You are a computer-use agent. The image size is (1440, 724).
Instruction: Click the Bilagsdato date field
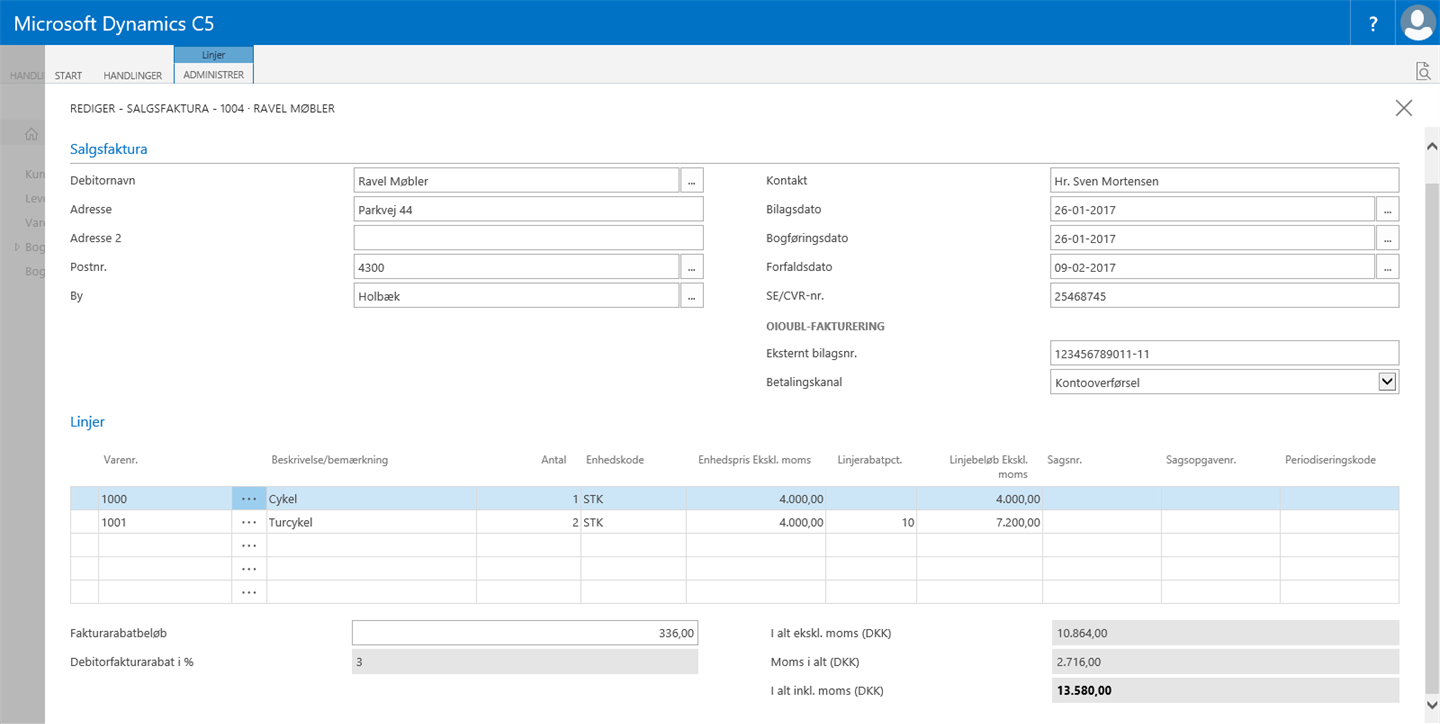click(x=1212, y=210)
